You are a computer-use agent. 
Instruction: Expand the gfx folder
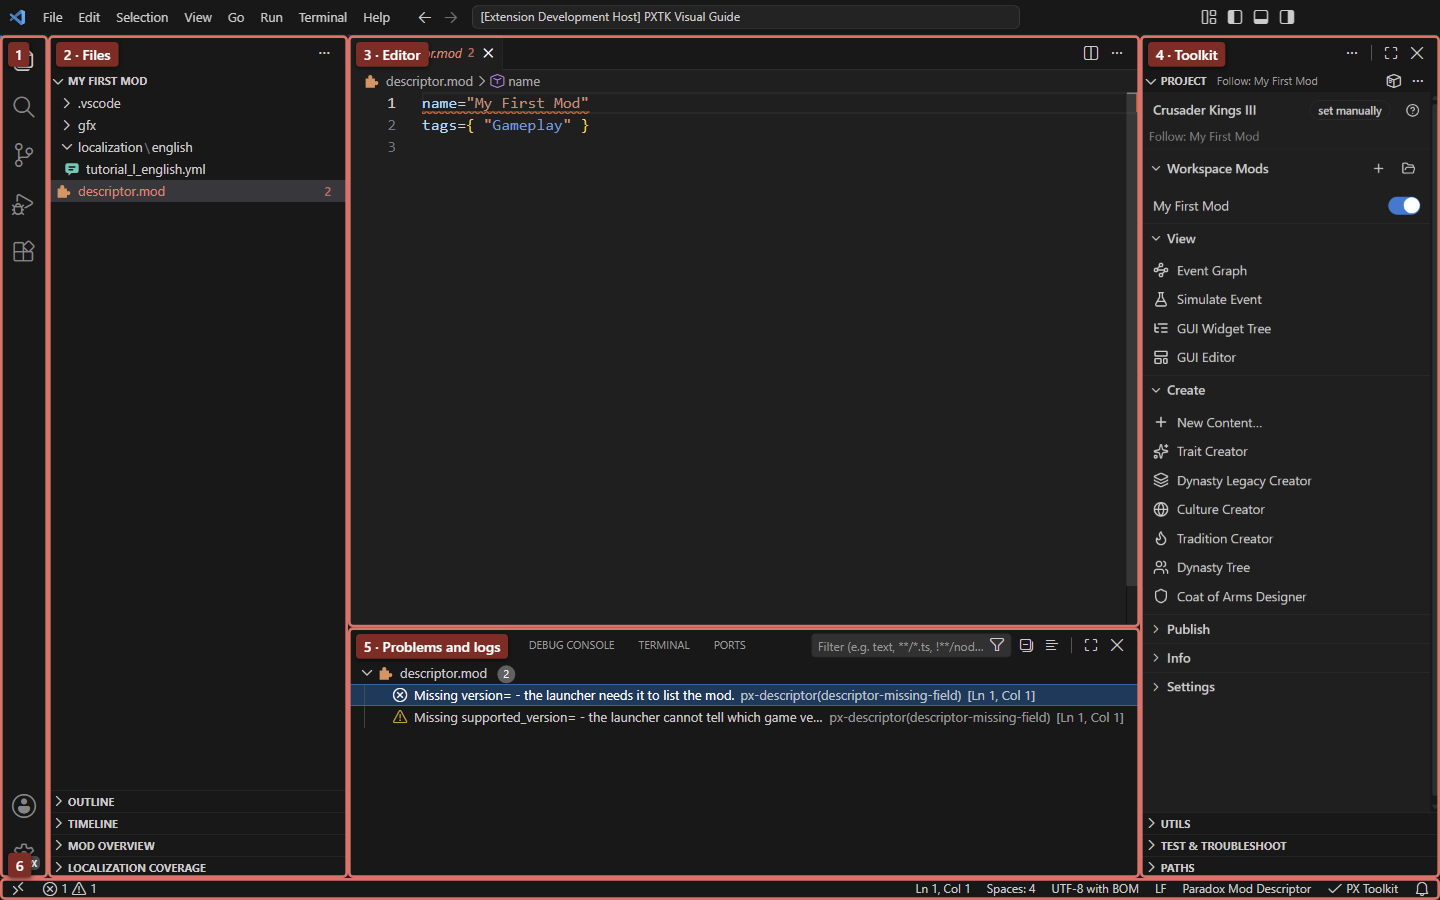[198, 125]
